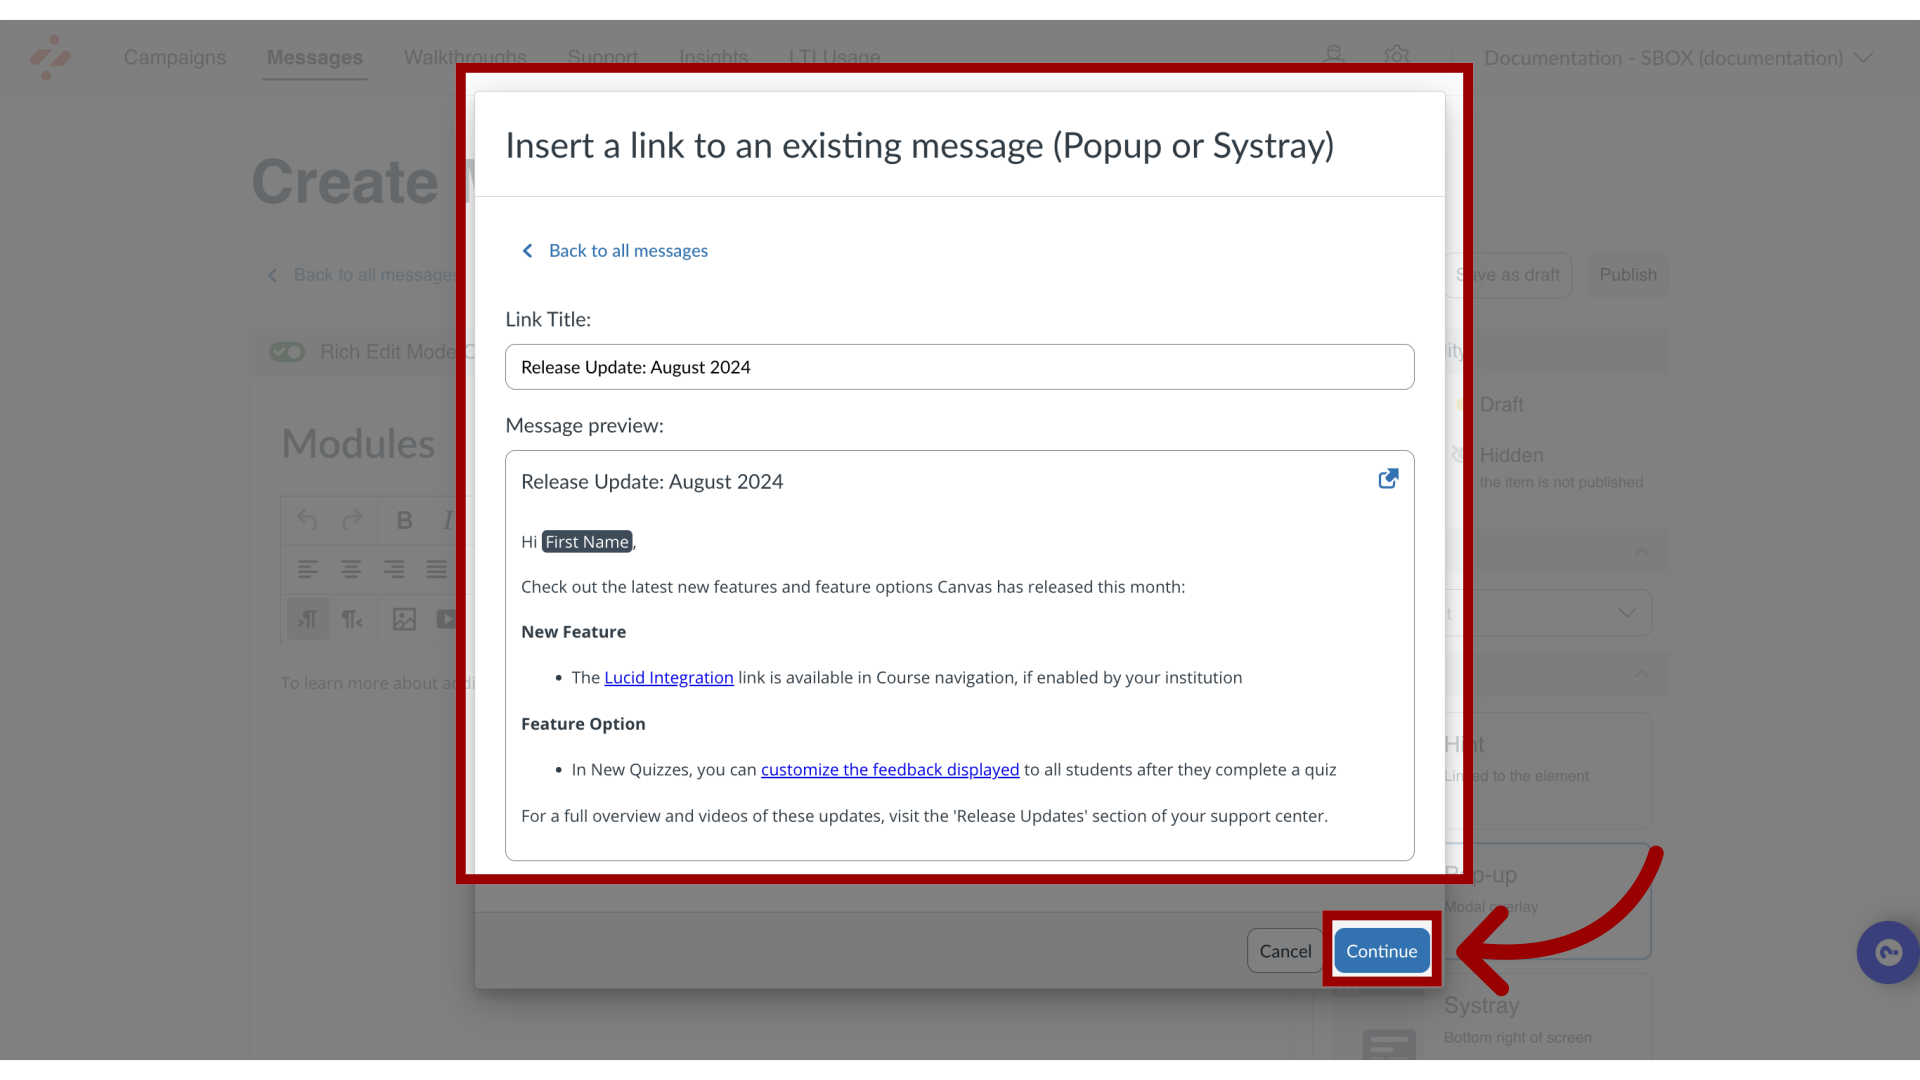The width and height of the screenshot is (1920, 1080).
Task: Toggle the Rich Edit Mode switch
Action: (287, 351)
